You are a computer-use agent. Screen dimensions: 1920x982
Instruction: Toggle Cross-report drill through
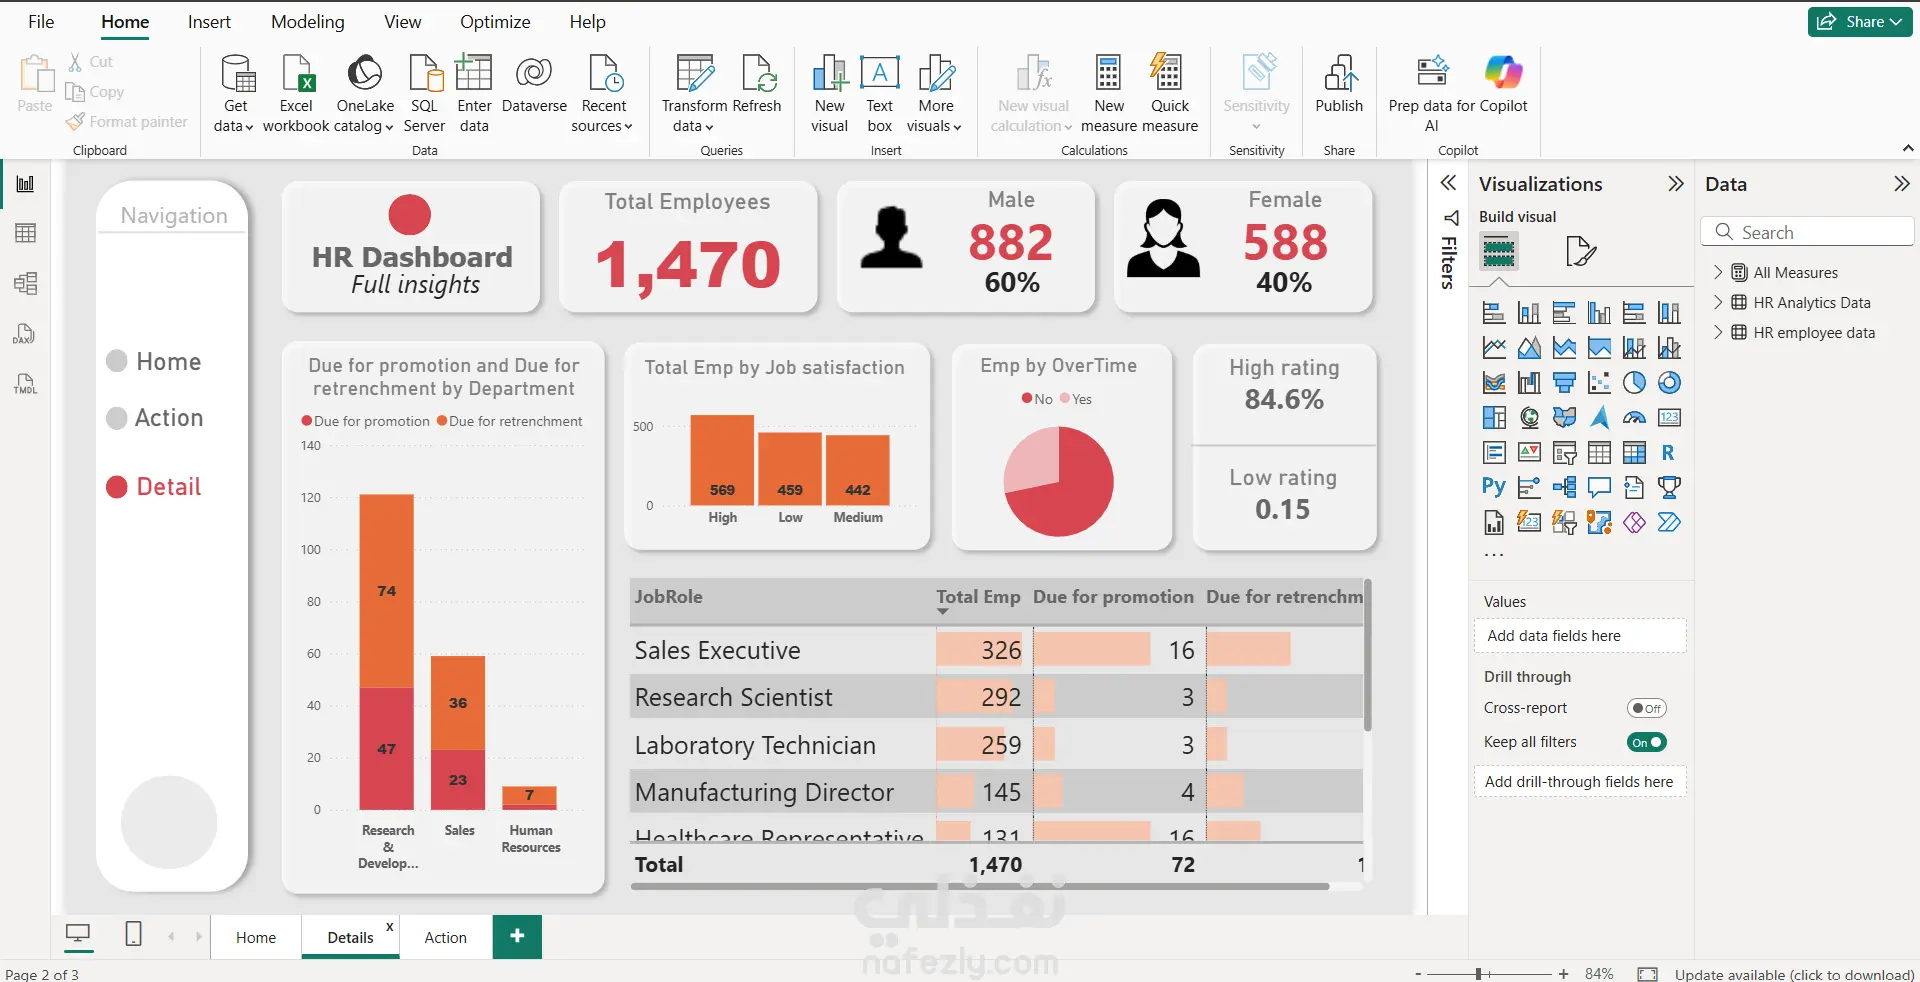[1646, 708]
